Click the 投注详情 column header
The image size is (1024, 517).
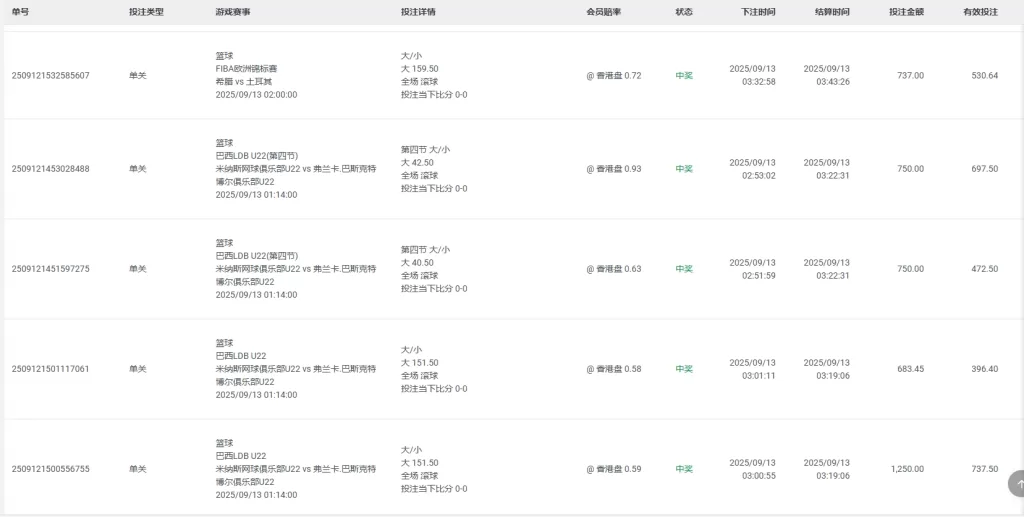[418, 12]
